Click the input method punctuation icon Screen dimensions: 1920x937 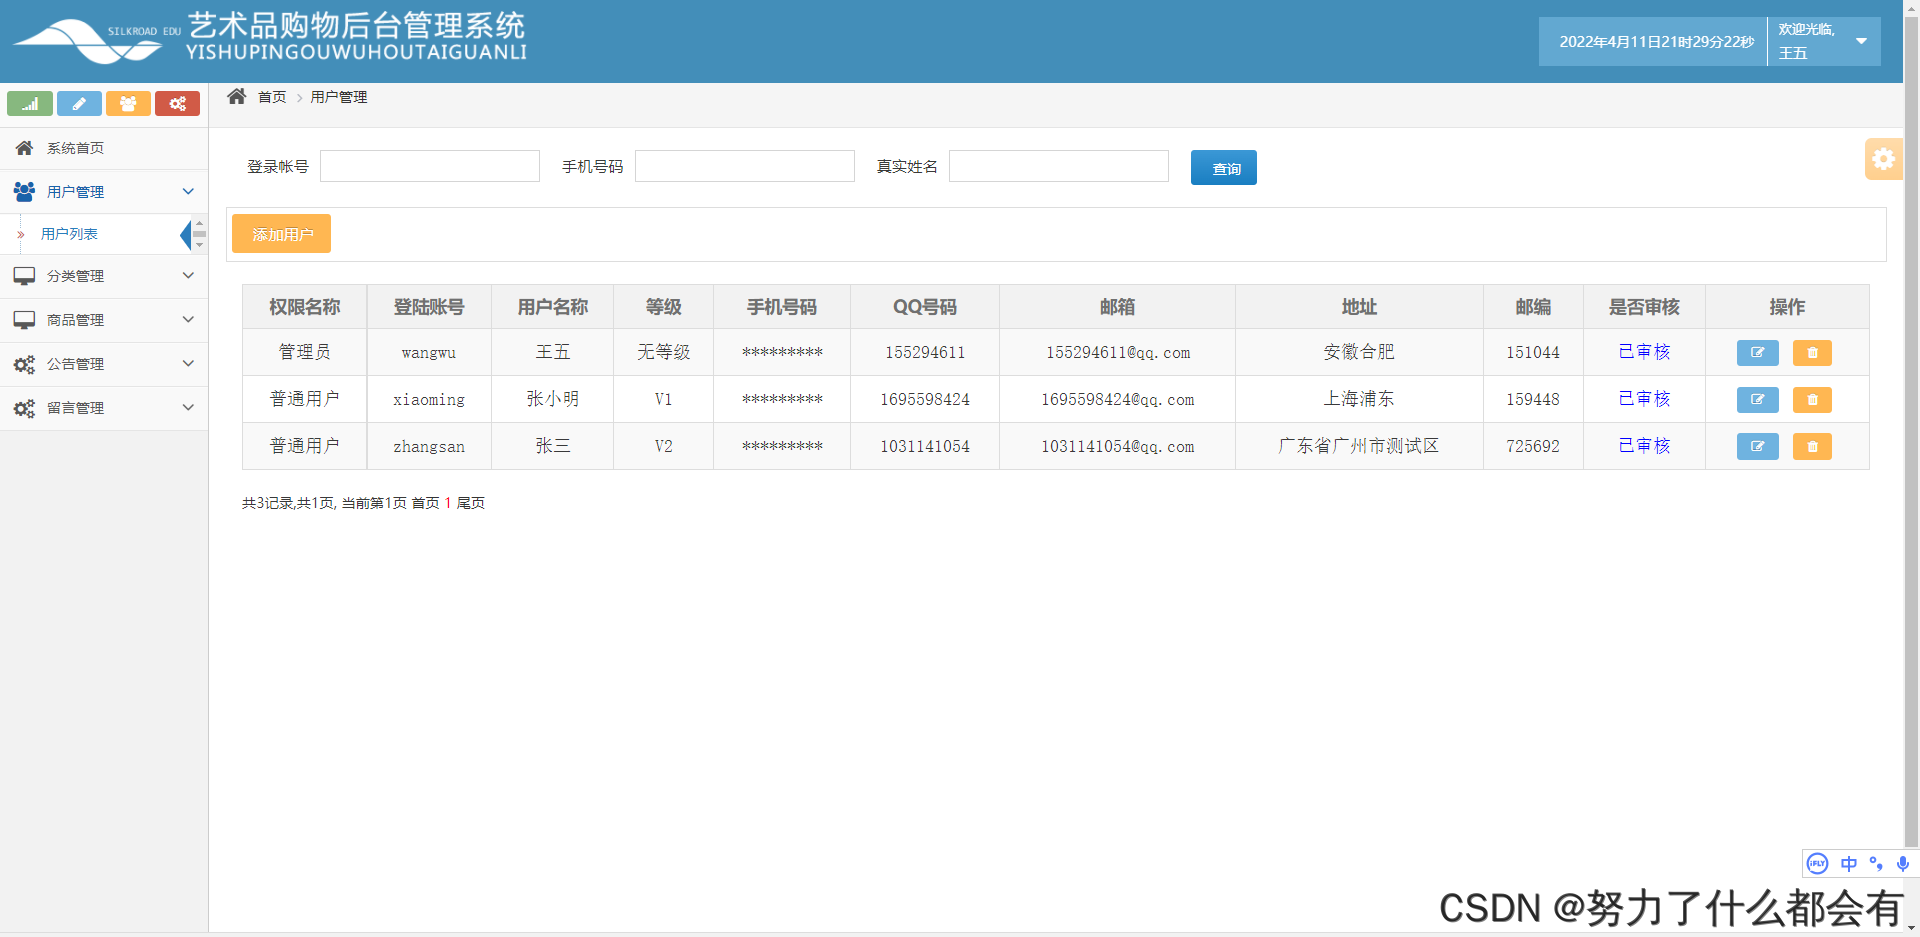point(1876,863)
